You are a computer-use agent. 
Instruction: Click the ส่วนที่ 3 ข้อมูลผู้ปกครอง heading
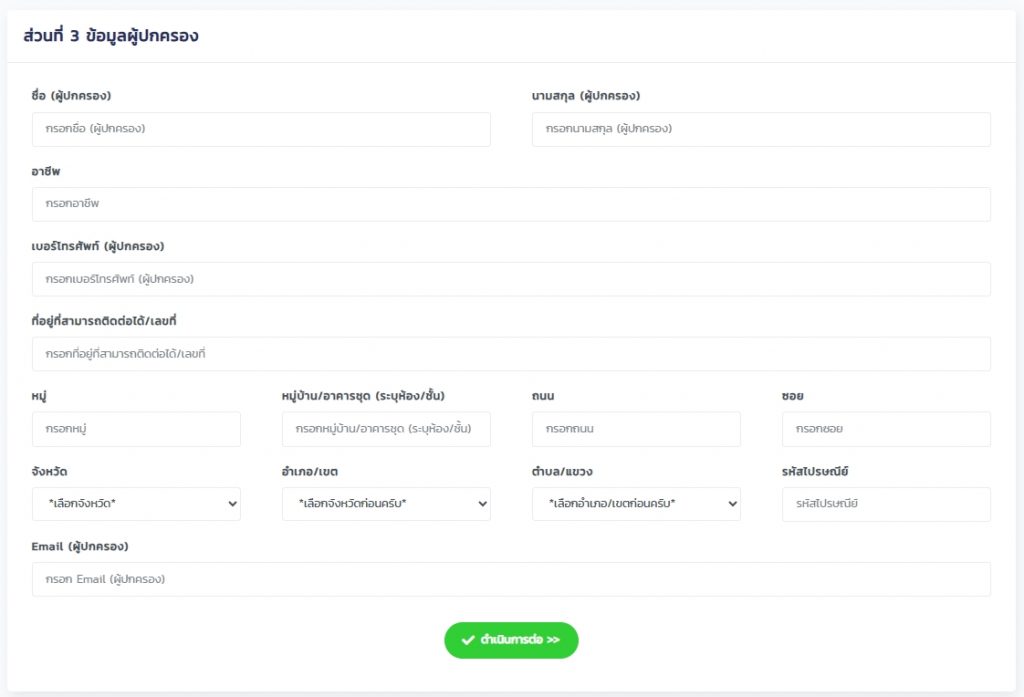[x=111, y=36]
